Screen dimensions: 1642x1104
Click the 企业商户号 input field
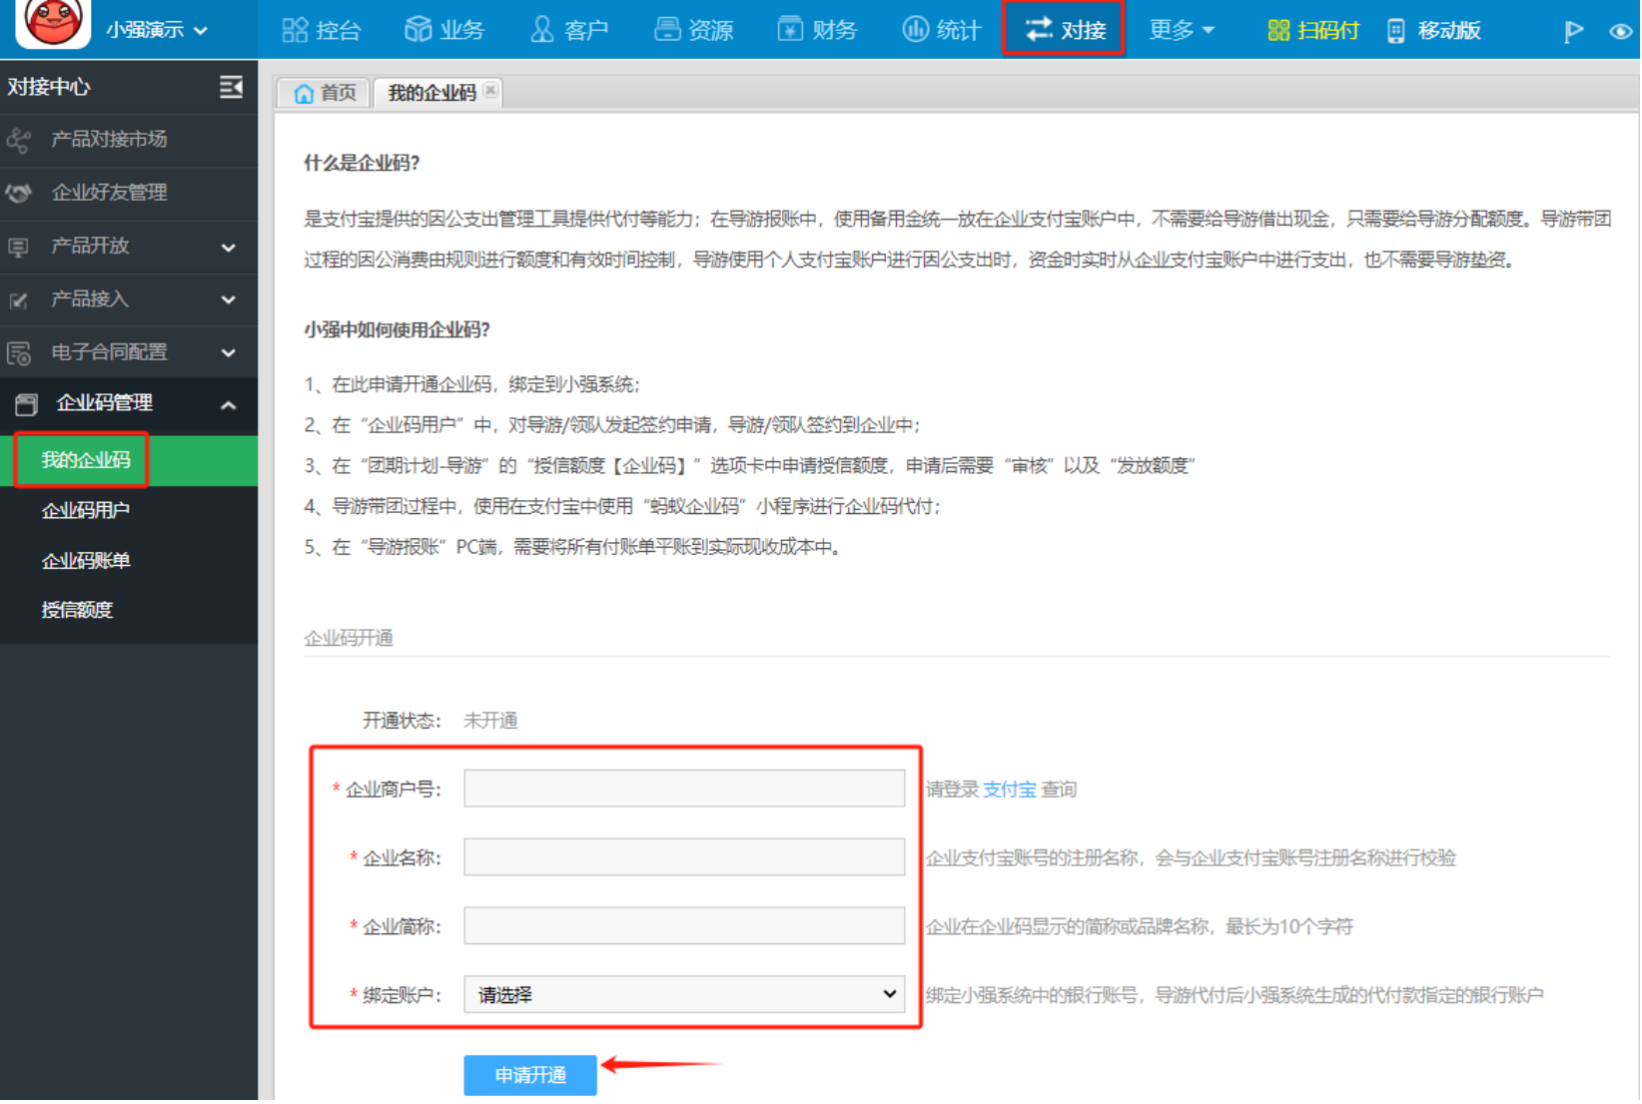(x=684, y=789)
